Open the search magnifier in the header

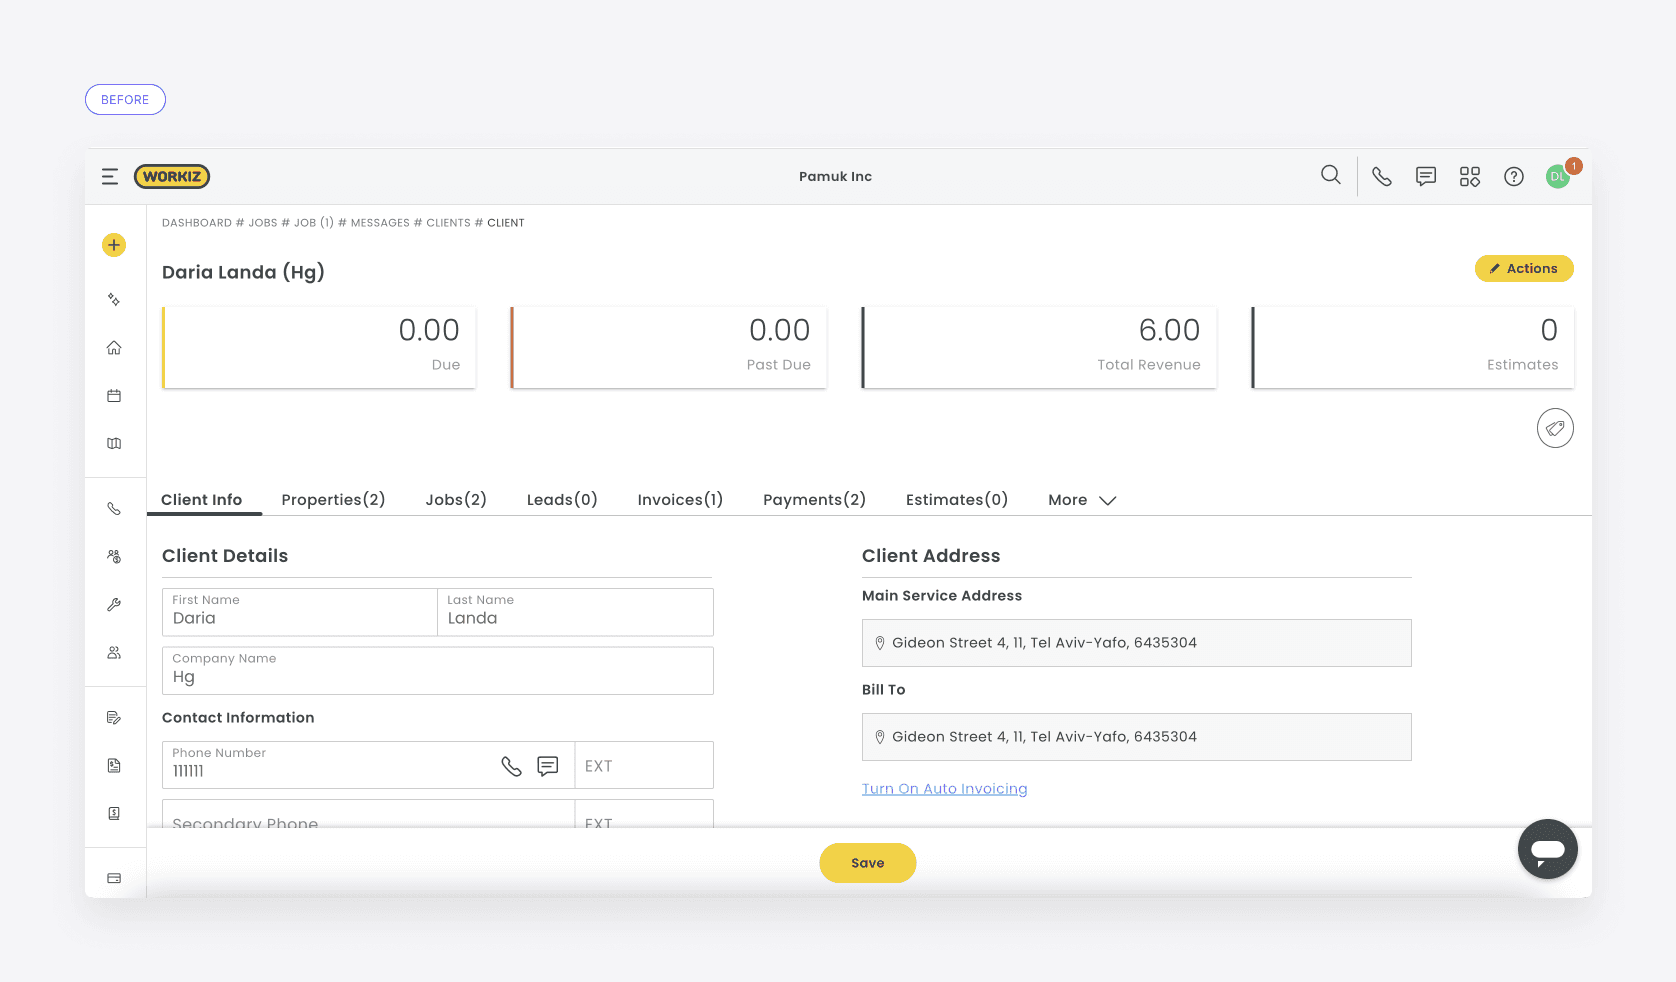1330,175
